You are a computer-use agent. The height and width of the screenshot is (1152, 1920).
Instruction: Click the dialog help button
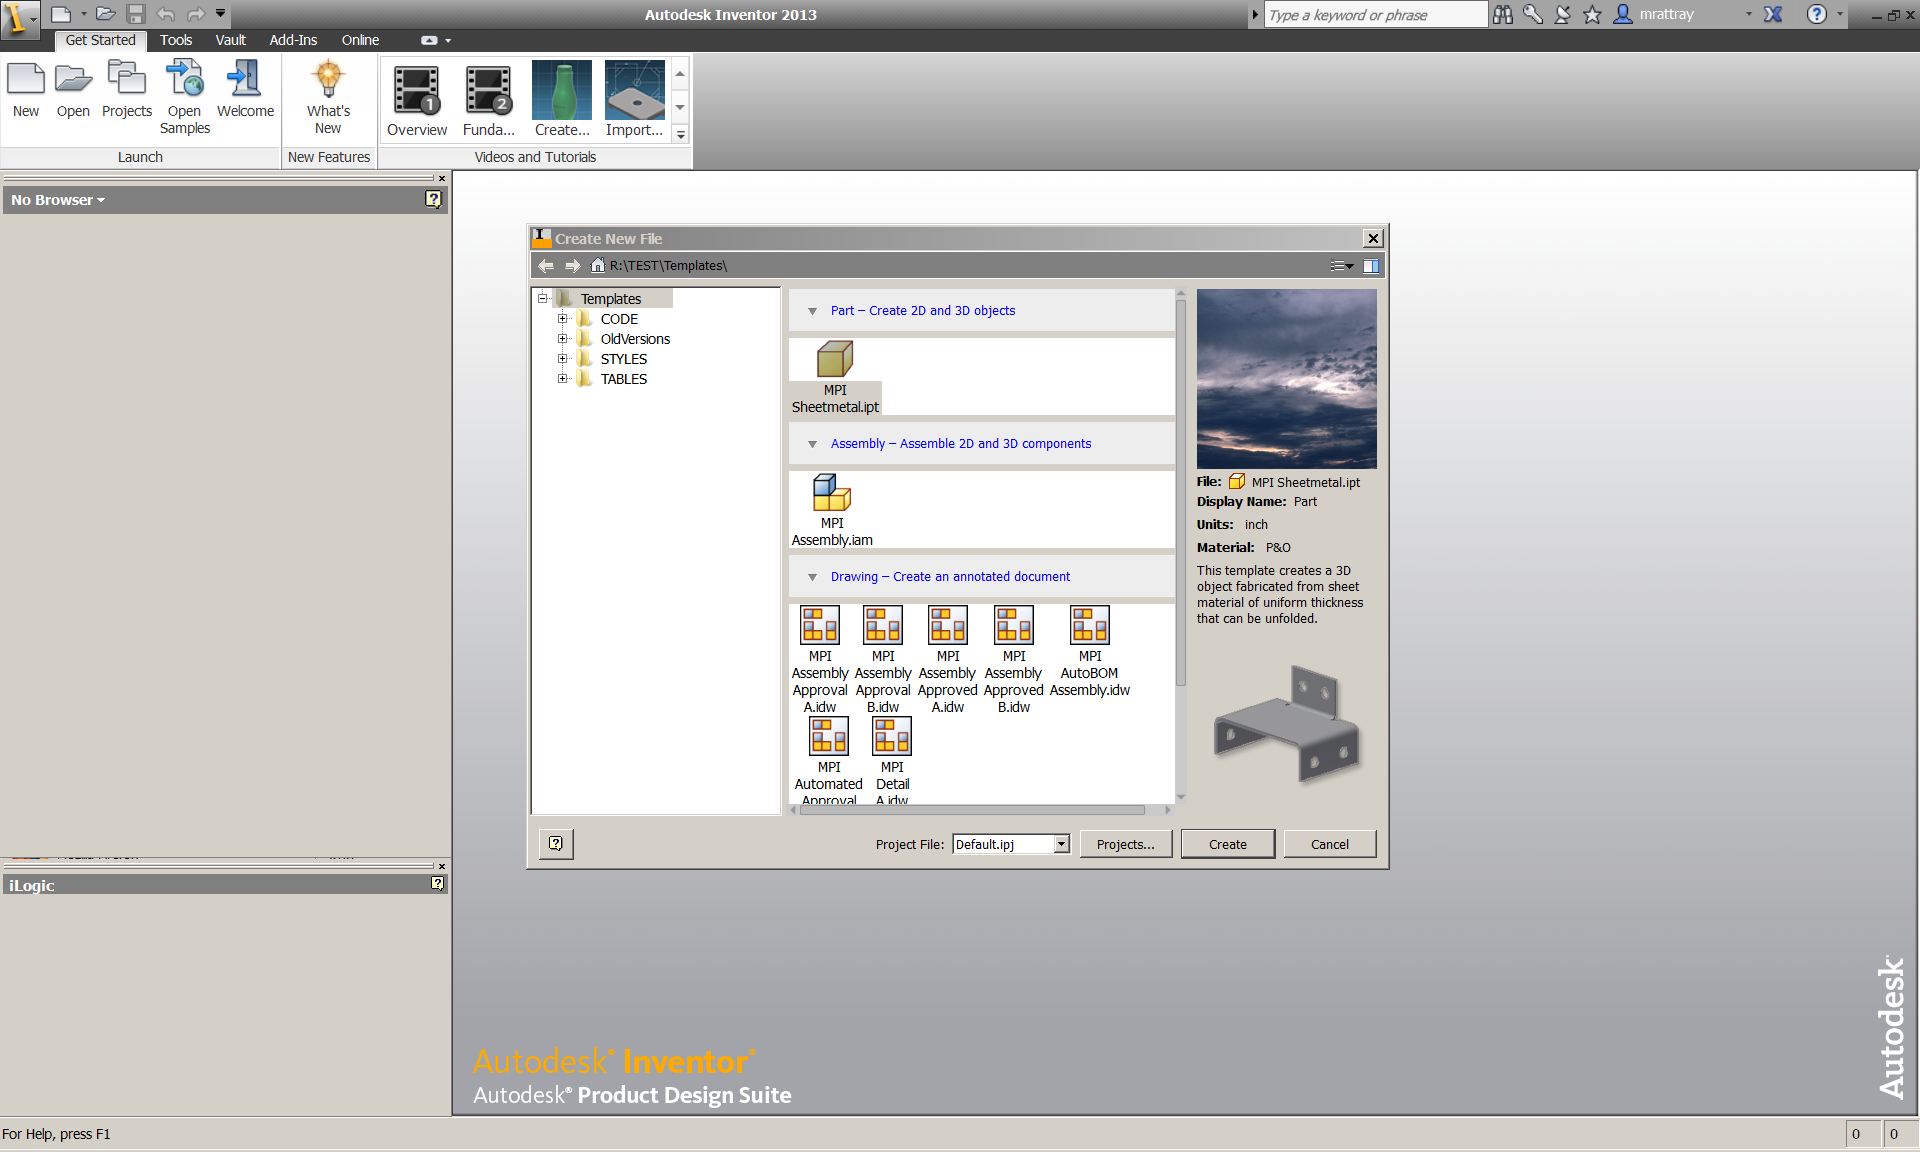[x=556, y=844]
